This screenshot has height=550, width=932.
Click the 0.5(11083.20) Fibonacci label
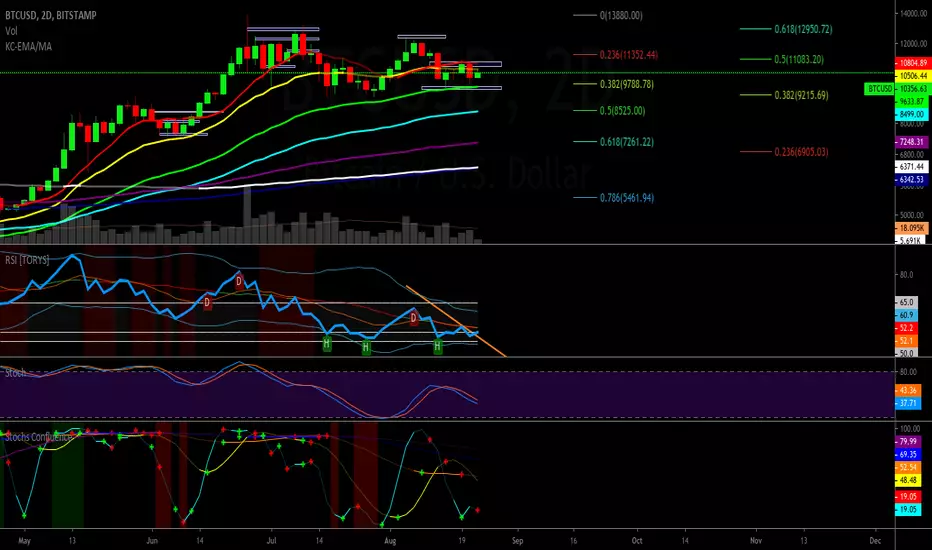800,59
